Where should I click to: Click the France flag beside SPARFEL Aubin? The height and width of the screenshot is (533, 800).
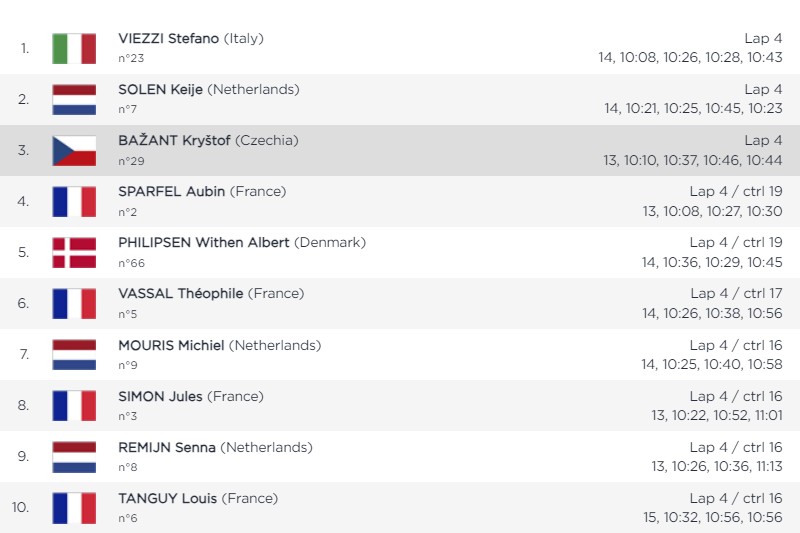point(74,201)
